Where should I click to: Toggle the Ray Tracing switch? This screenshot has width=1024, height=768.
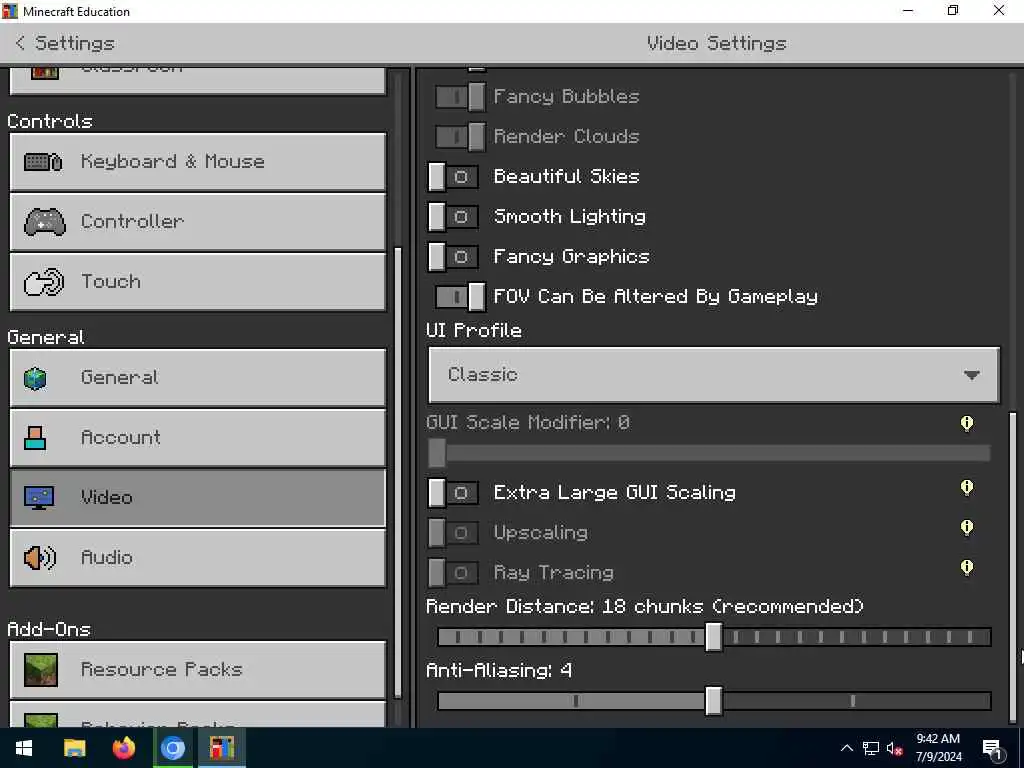pos(453,573)
